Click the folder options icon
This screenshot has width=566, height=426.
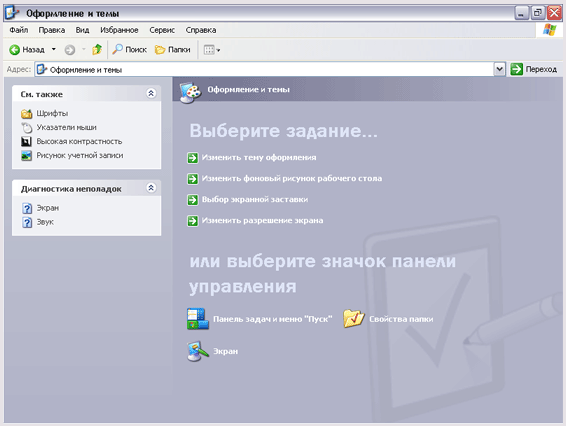(354, 318)
